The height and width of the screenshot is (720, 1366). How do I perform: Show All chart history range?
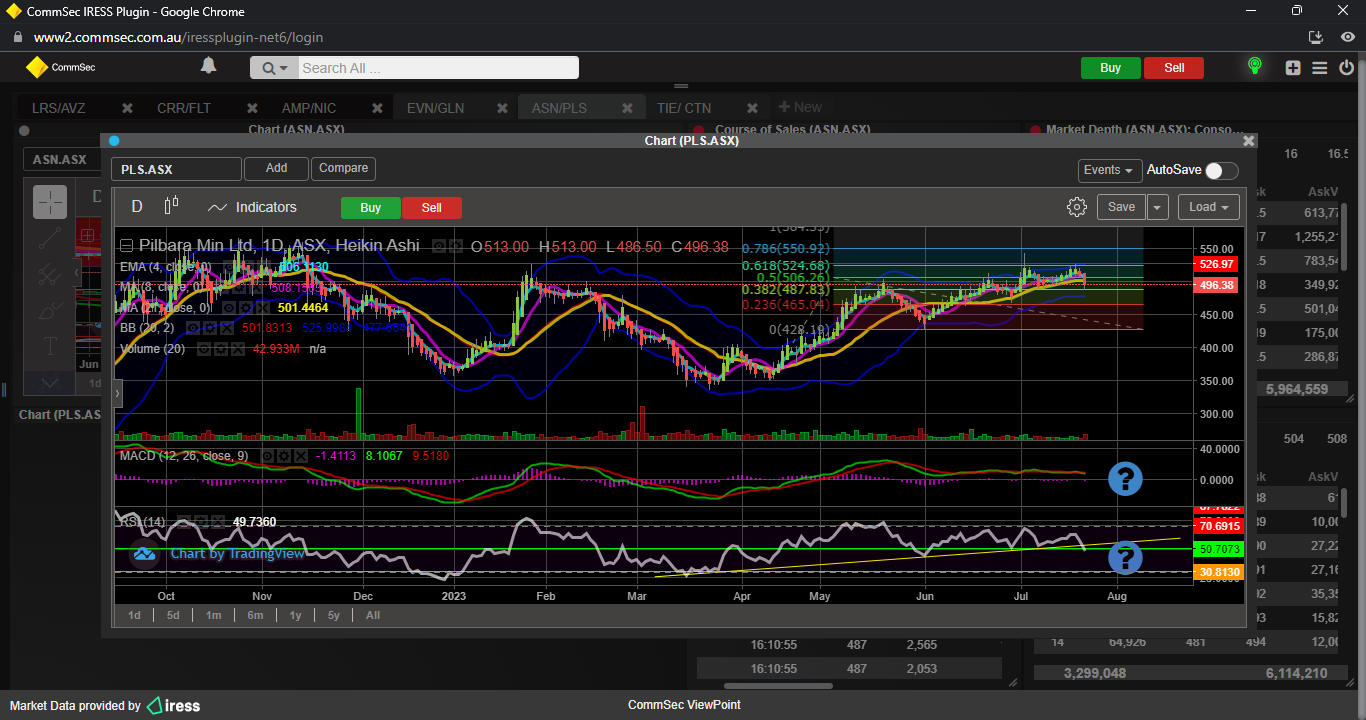pyautogui.click(x=373, y=615)
